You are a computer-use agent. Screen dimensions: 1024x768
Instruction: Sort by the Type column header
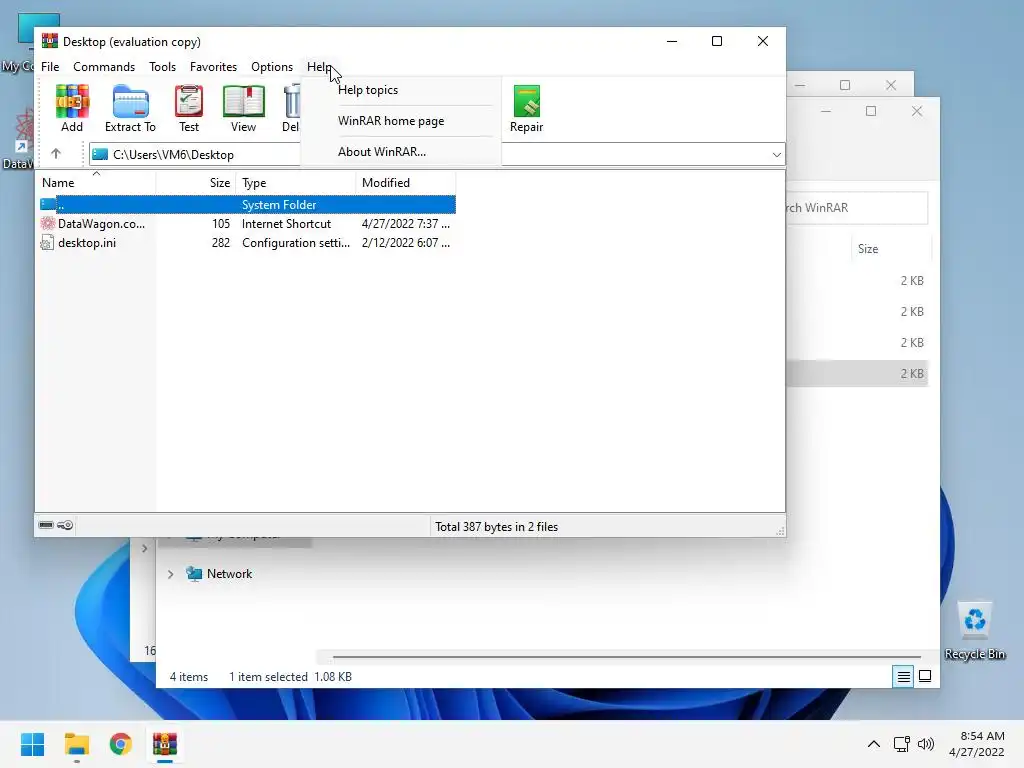296,183
